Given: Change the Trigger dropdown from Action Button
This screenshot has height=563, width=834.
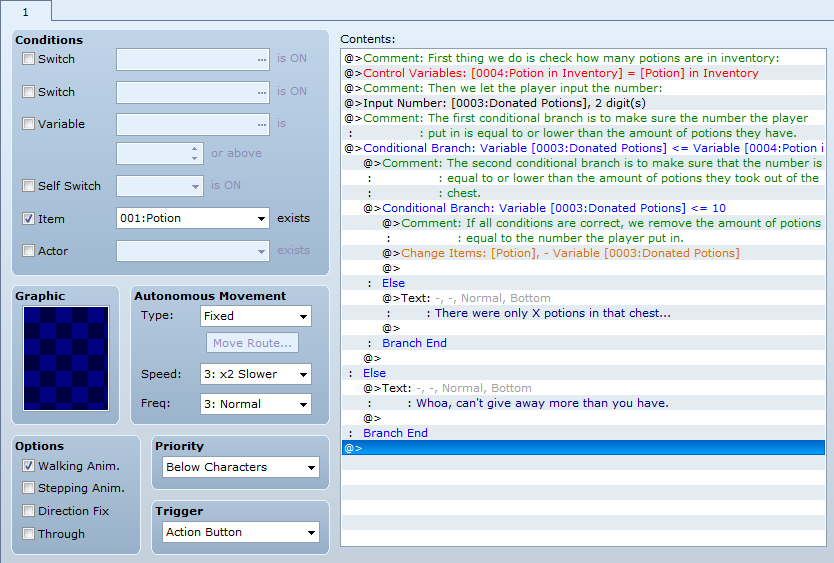Looking at the screenshot, I should (238, 532).
